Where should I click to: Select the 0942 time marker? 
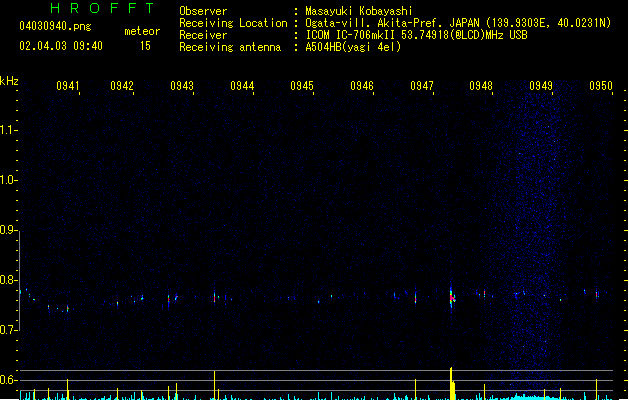(122, 85)
